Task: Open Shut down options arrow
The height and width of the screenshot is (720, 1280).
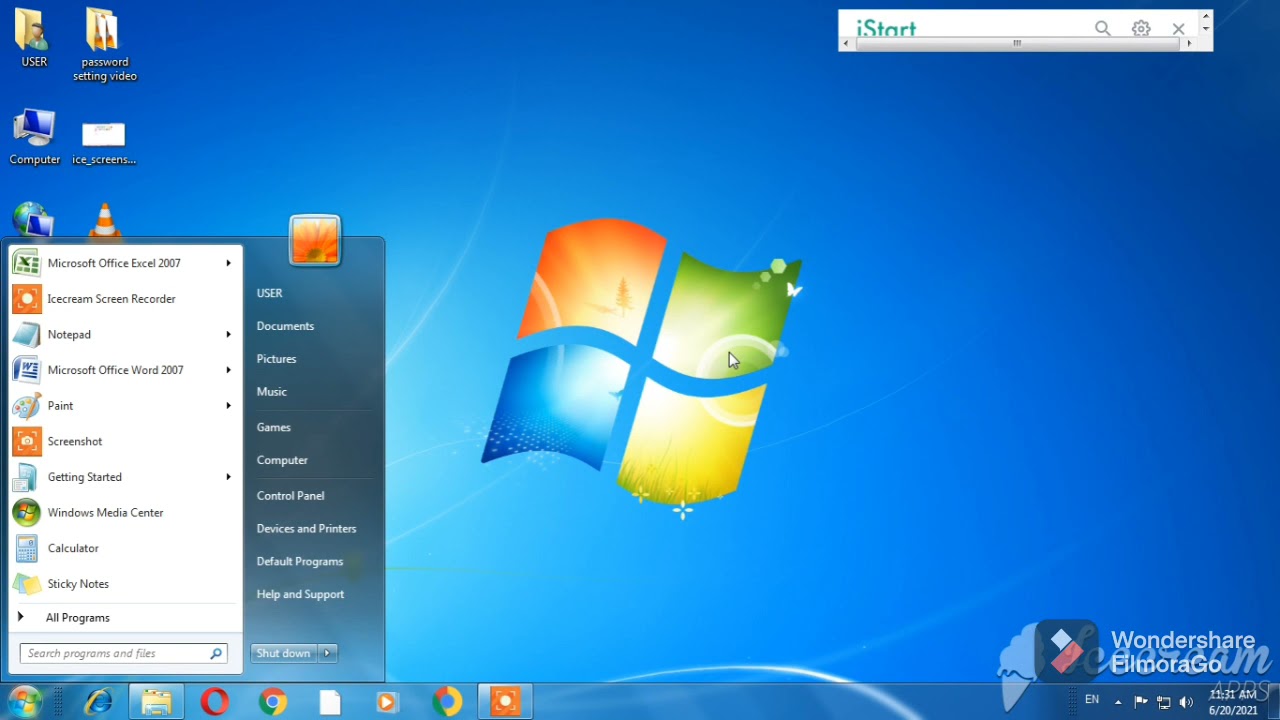Action: pyautogui.click(x=327, y=653)
